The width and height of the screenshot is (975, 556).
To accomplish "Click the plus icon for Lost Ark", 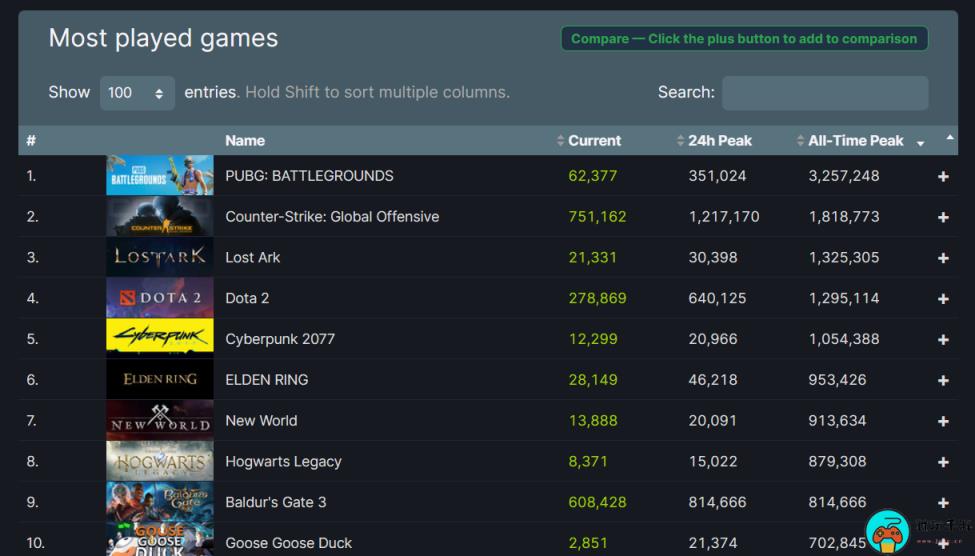I will click(x=943, y=258).
